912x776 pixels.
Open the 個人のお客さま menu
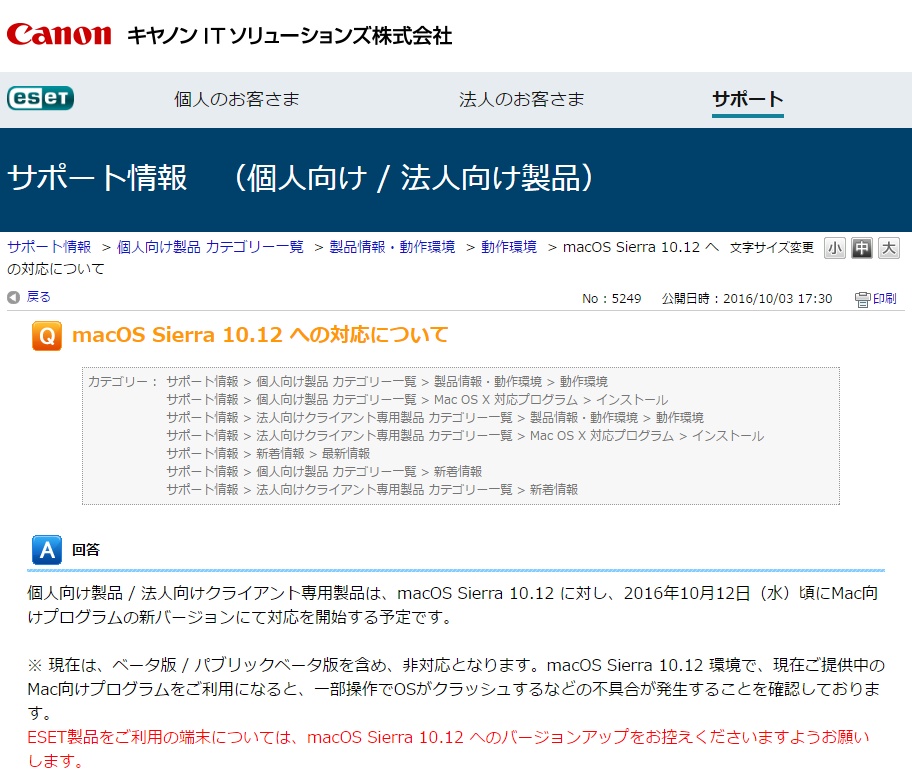tap(237, 99)
